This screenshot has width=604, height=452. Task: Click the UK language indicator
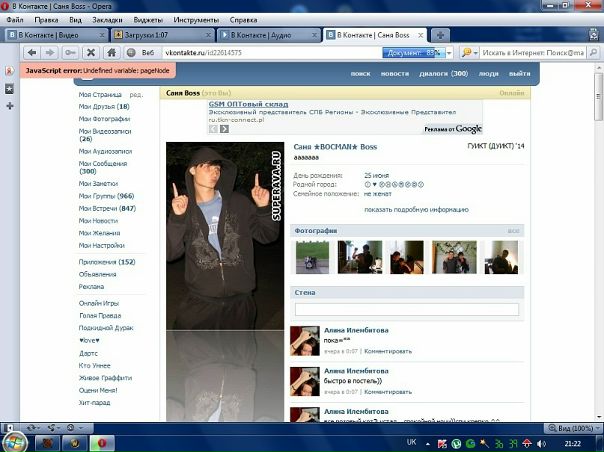(x=412, y=442)
